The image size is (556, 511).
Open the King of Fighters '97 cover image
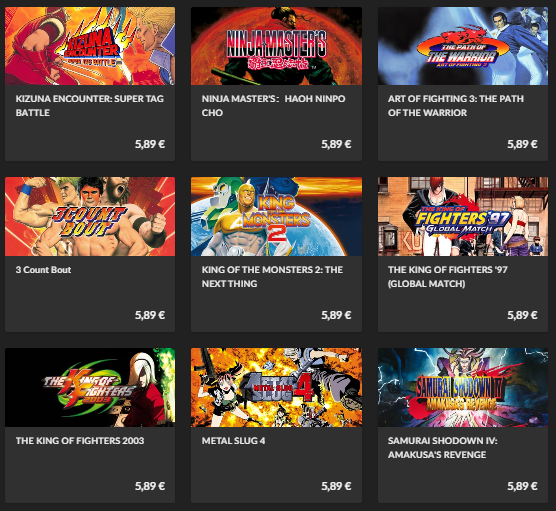point(463,216)
